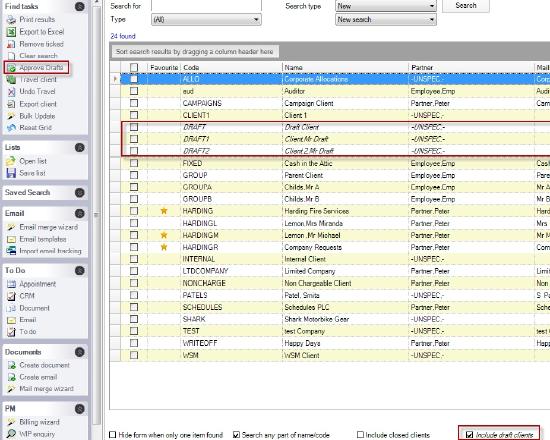Click the Travel client icon
This screenshot has height=440, width=550.
(x=11, y=80)
